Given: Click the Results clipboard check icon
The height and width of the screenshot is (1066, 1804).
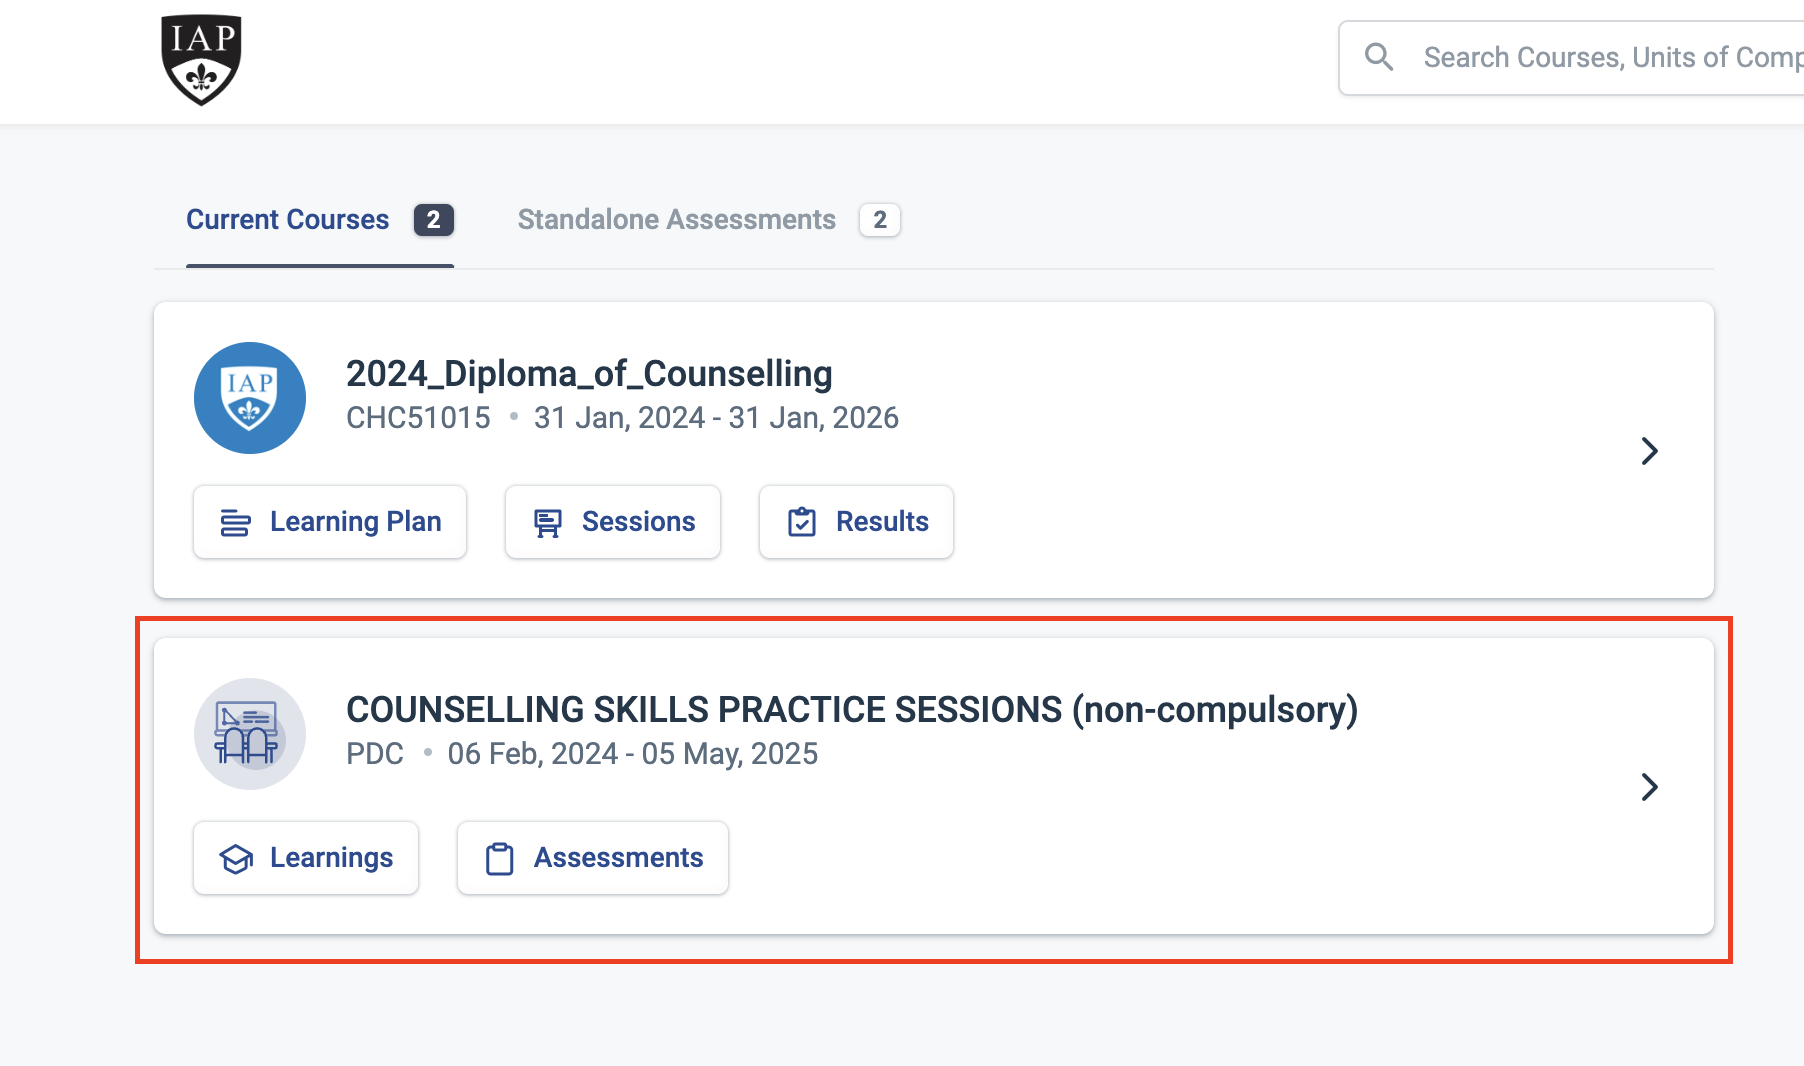Looking at the screenshot, I should click(x=802, y=522).
